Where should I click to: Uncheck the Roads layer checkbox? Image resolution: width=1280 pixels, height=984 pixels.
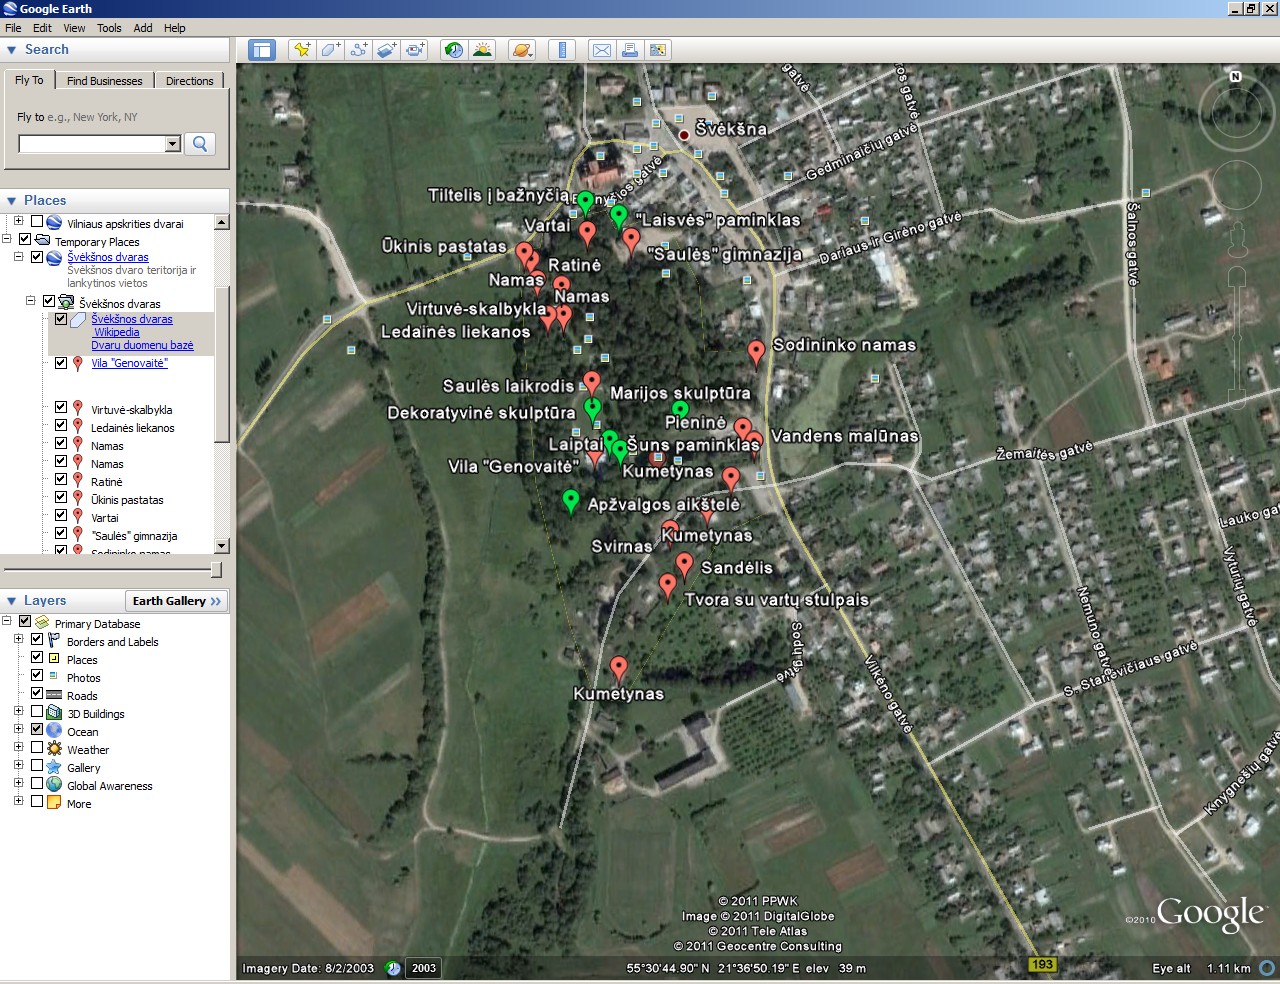click(37, 695)
